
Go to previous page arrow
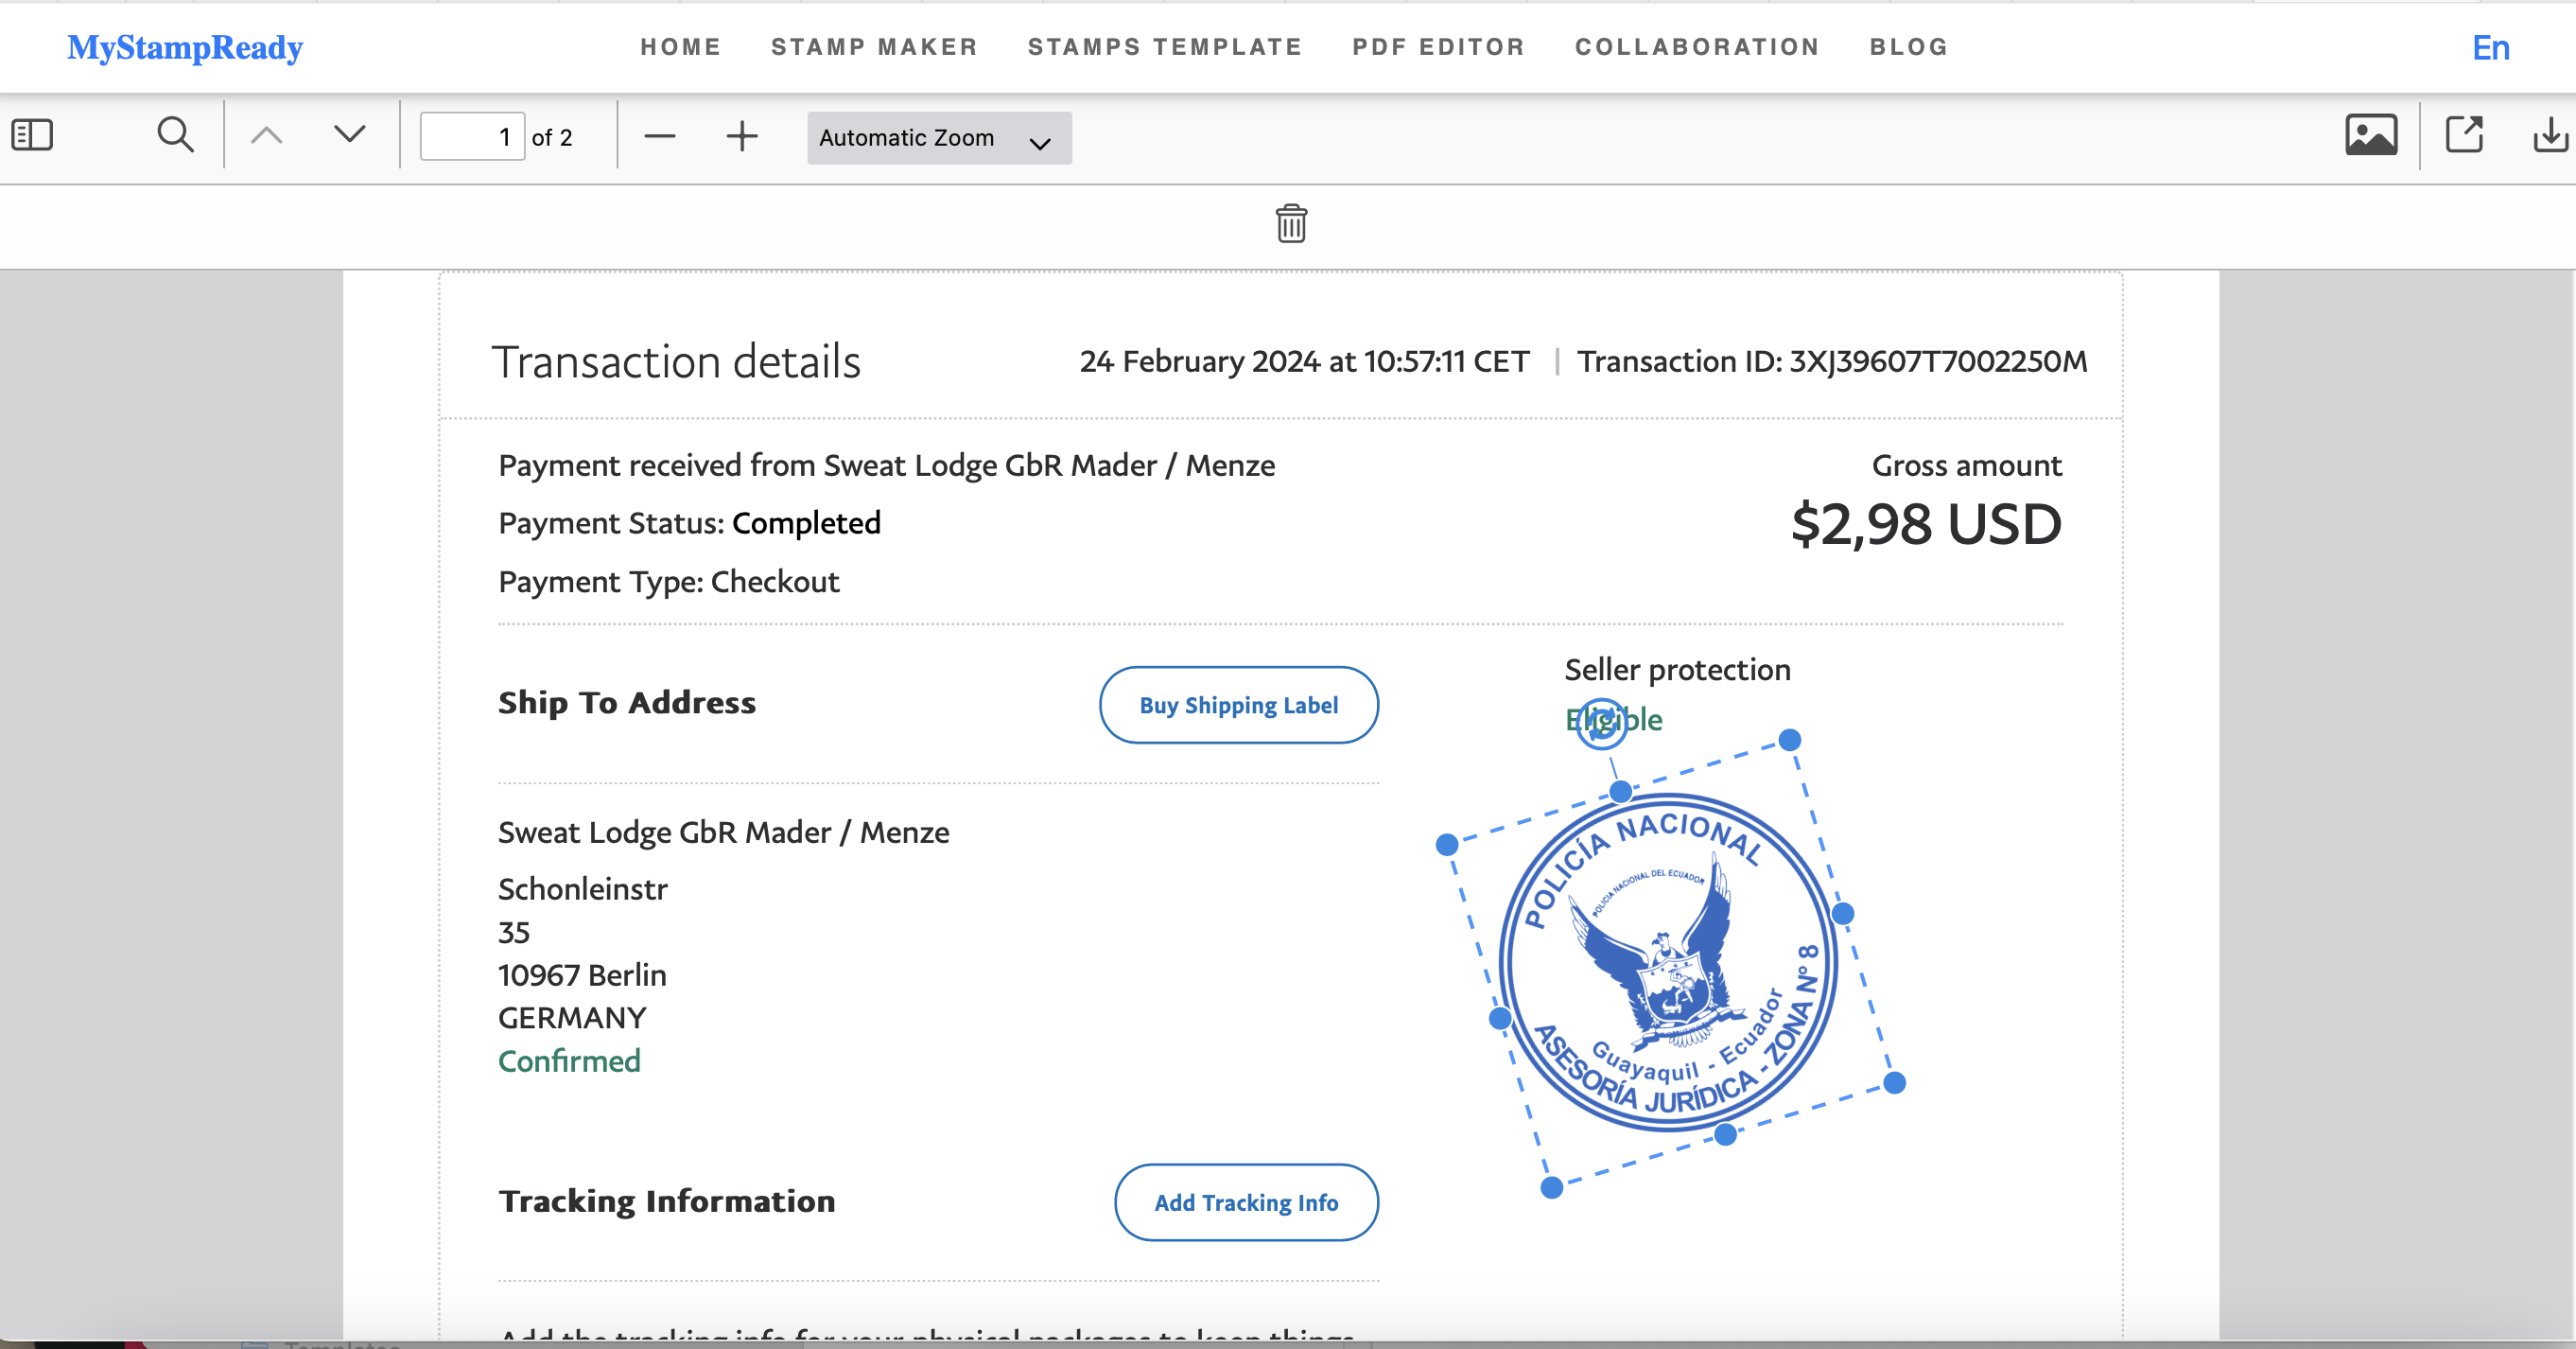pyautogui.click(x=266, y=135)
